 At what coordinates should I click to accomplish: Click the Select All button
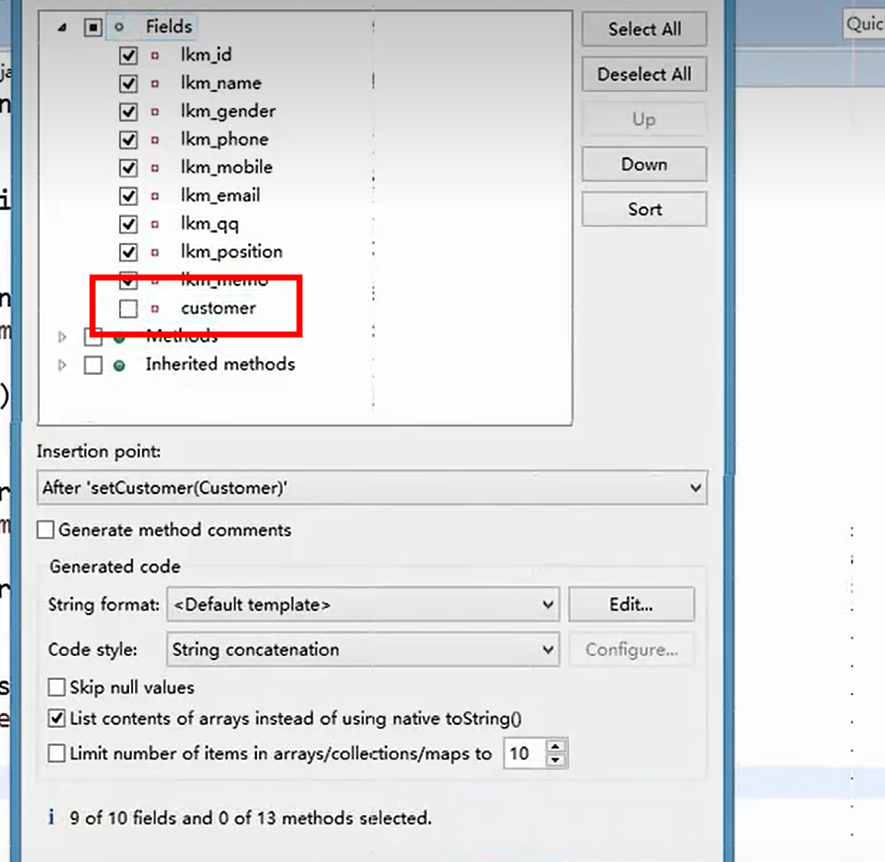[644, 29]
